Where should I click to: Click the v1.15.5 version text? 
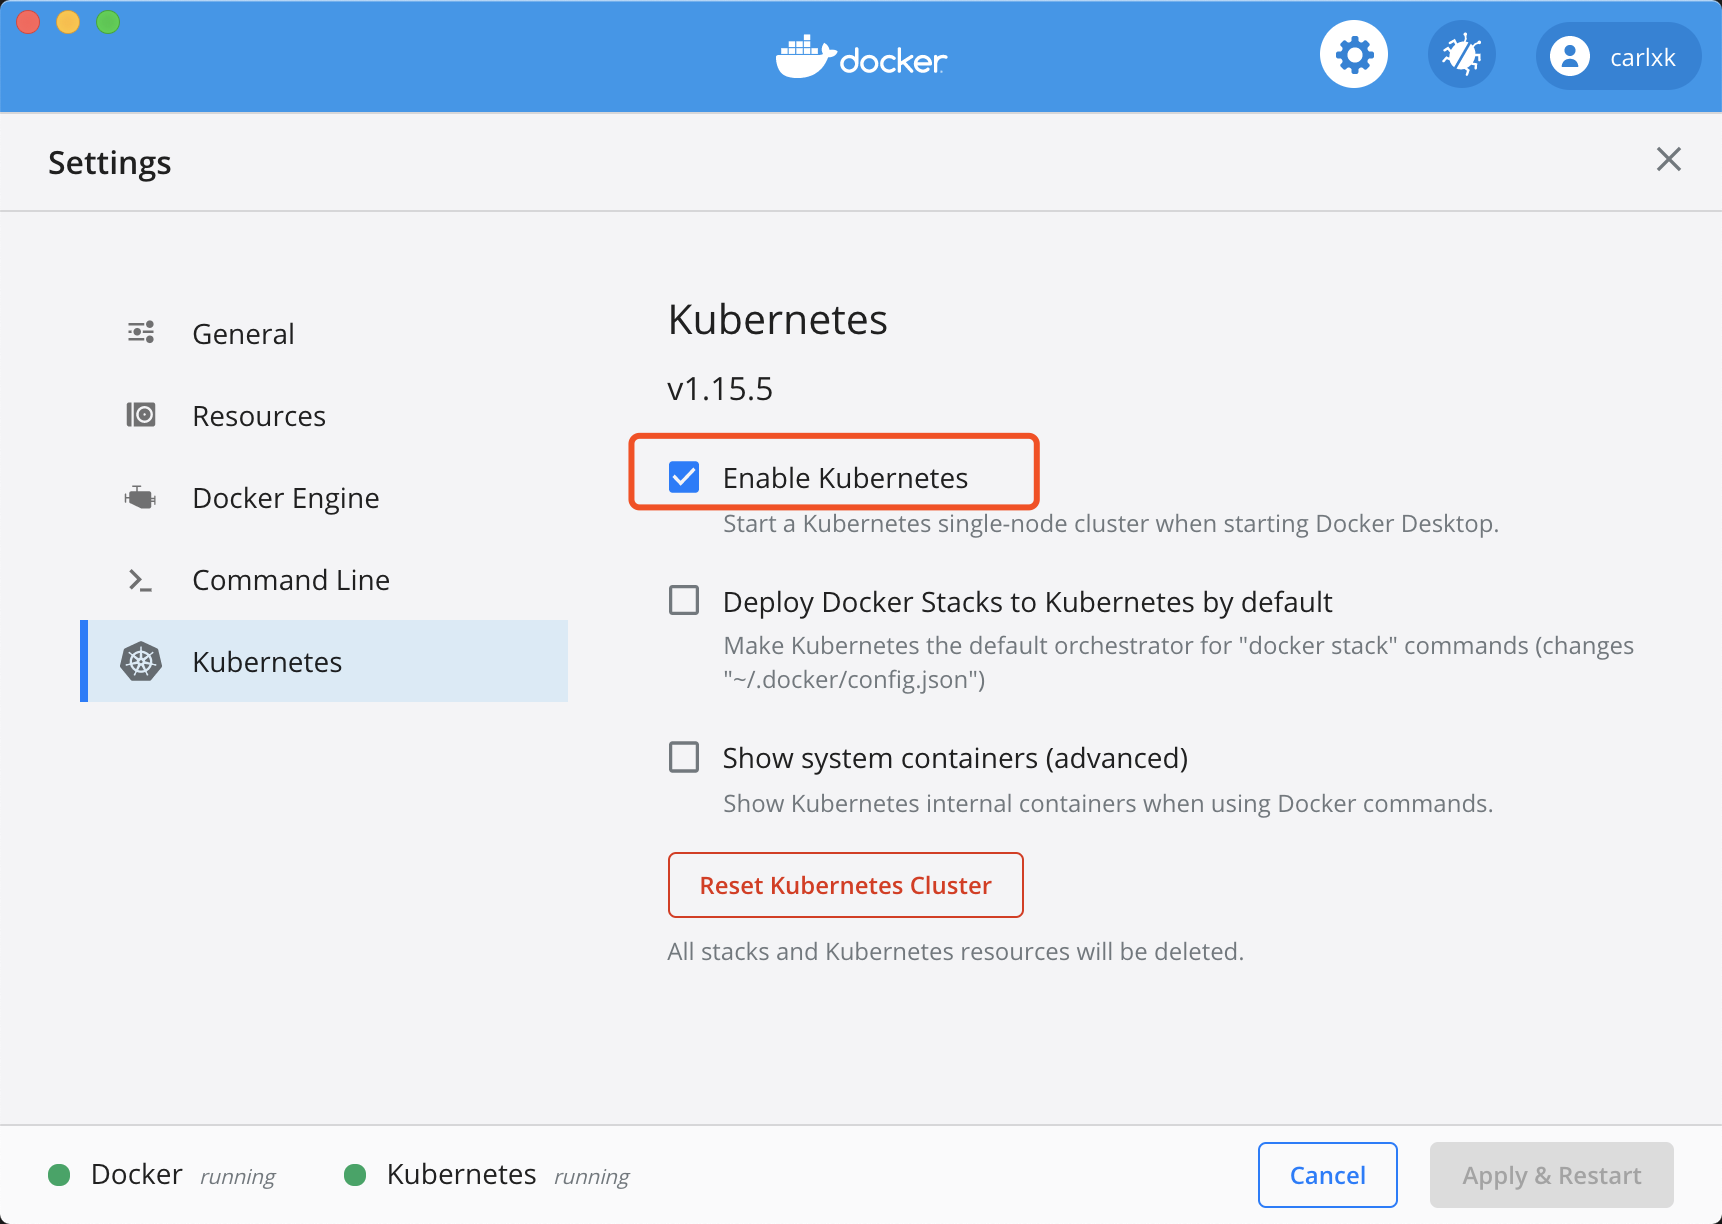(x=720, y=388)
